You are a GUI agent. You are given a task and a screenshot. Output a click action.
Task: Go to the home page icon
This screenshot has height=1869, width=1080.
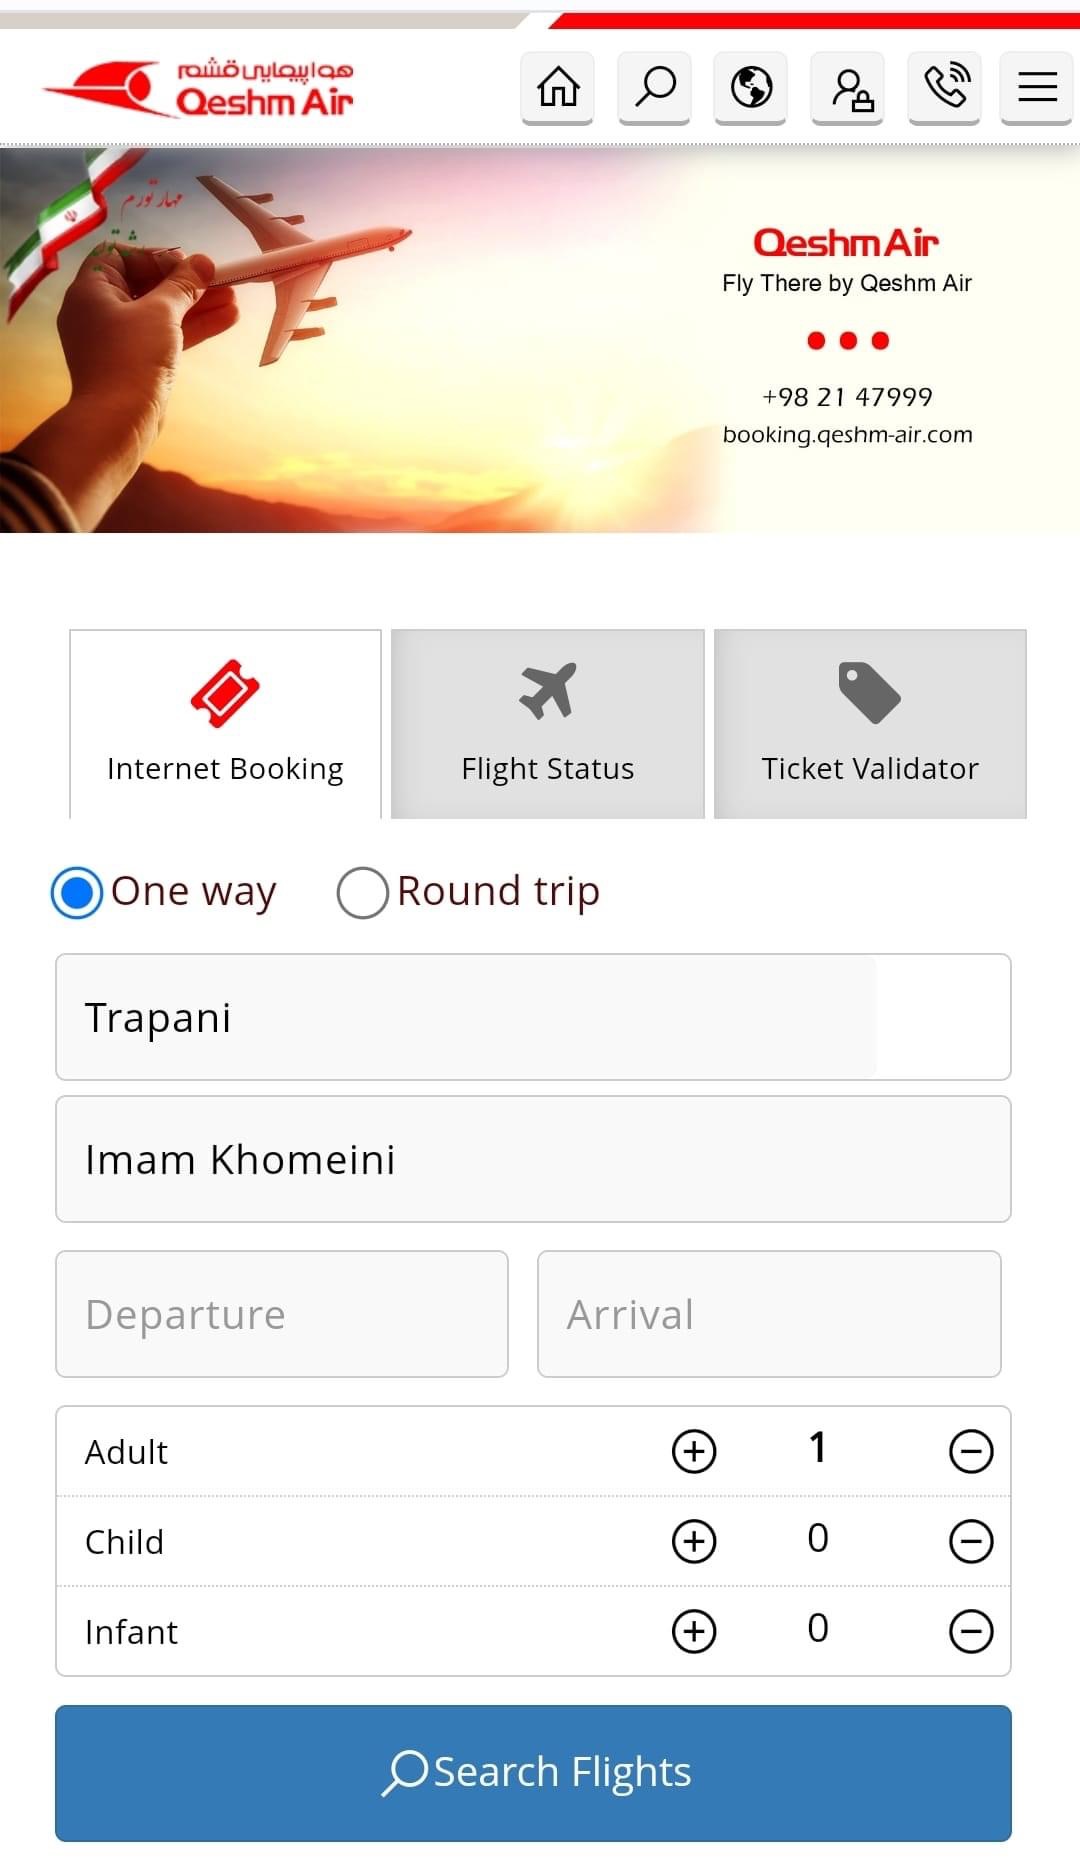558,87
